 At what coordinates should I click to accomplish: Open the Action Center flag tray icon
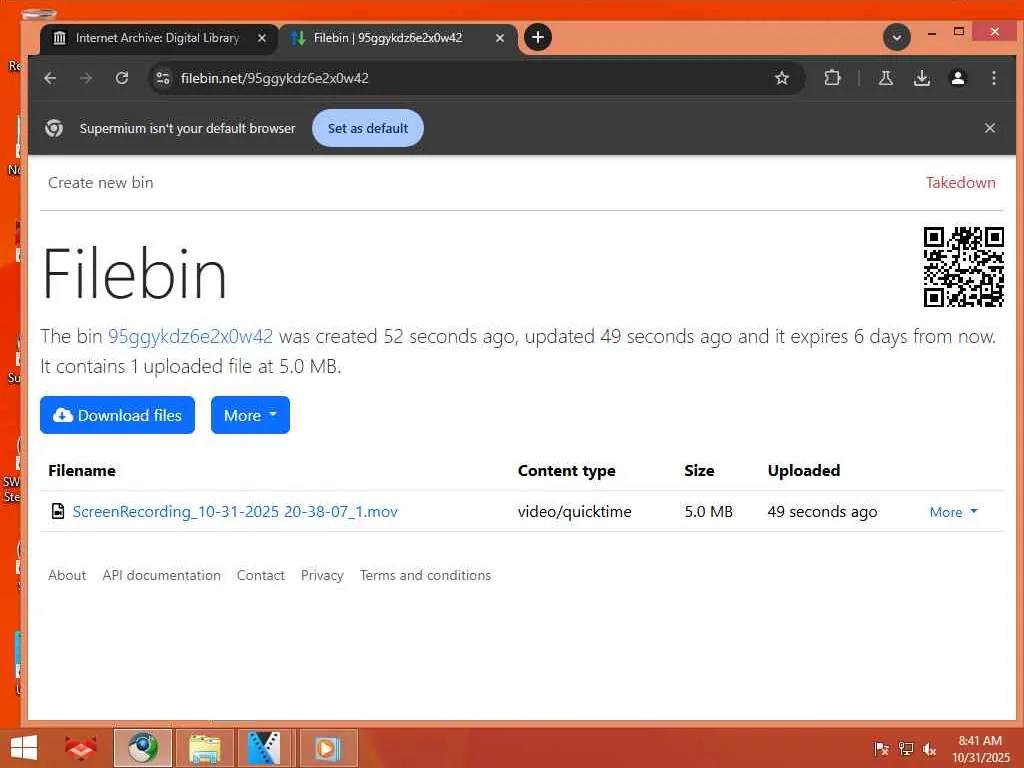click(881, 749)
